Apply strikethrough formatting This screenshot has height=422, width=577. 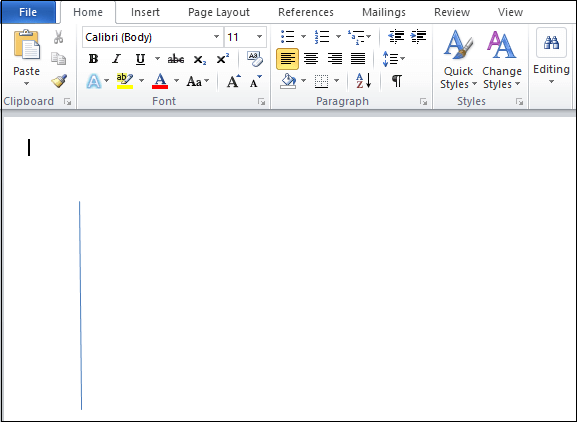click(176, 59)
